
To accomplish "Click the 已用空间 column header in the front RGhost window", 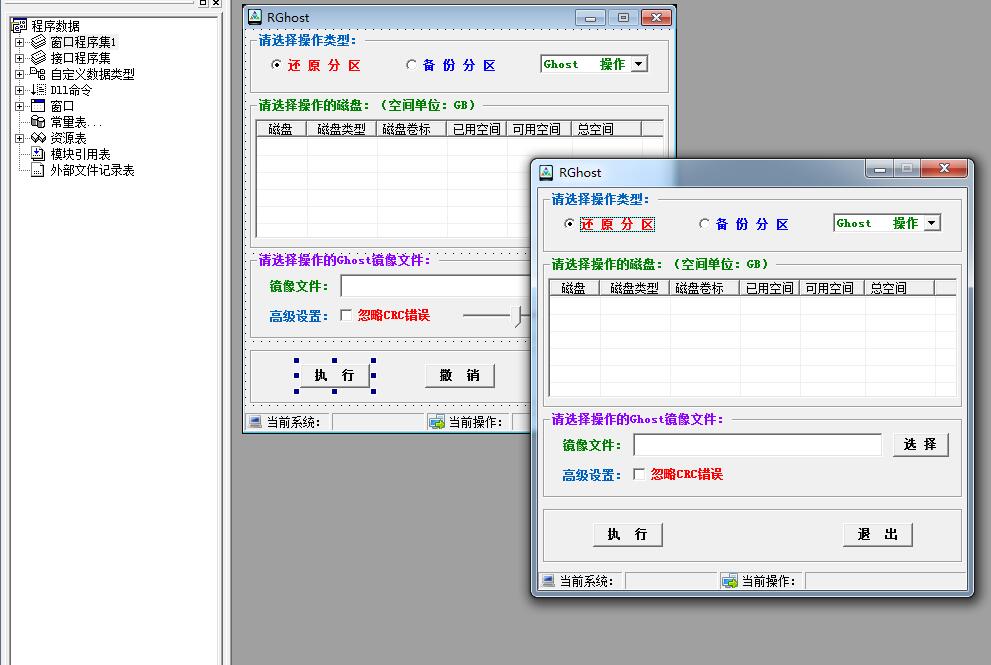I will [769, 288].
